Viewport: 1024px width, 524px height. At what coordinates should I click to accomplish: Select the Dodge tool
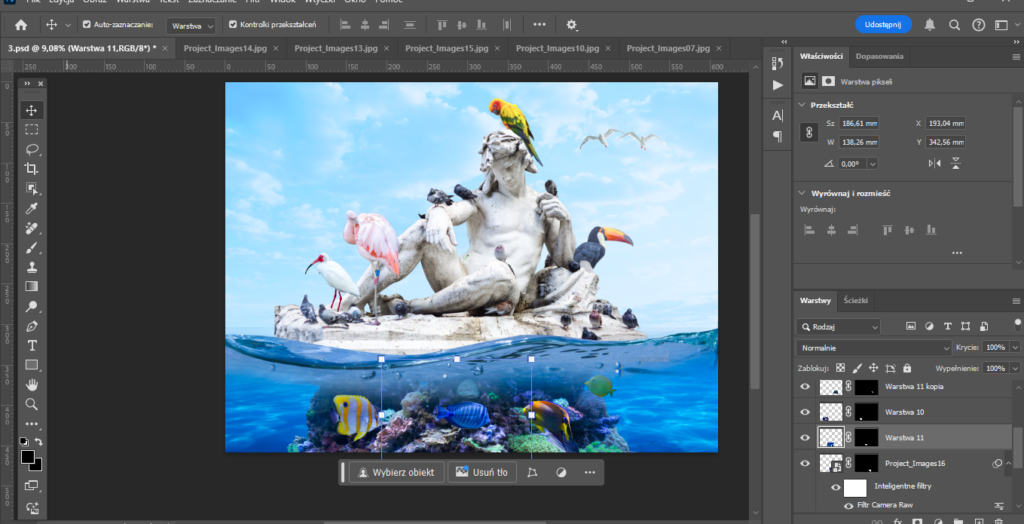coord(31,306)
